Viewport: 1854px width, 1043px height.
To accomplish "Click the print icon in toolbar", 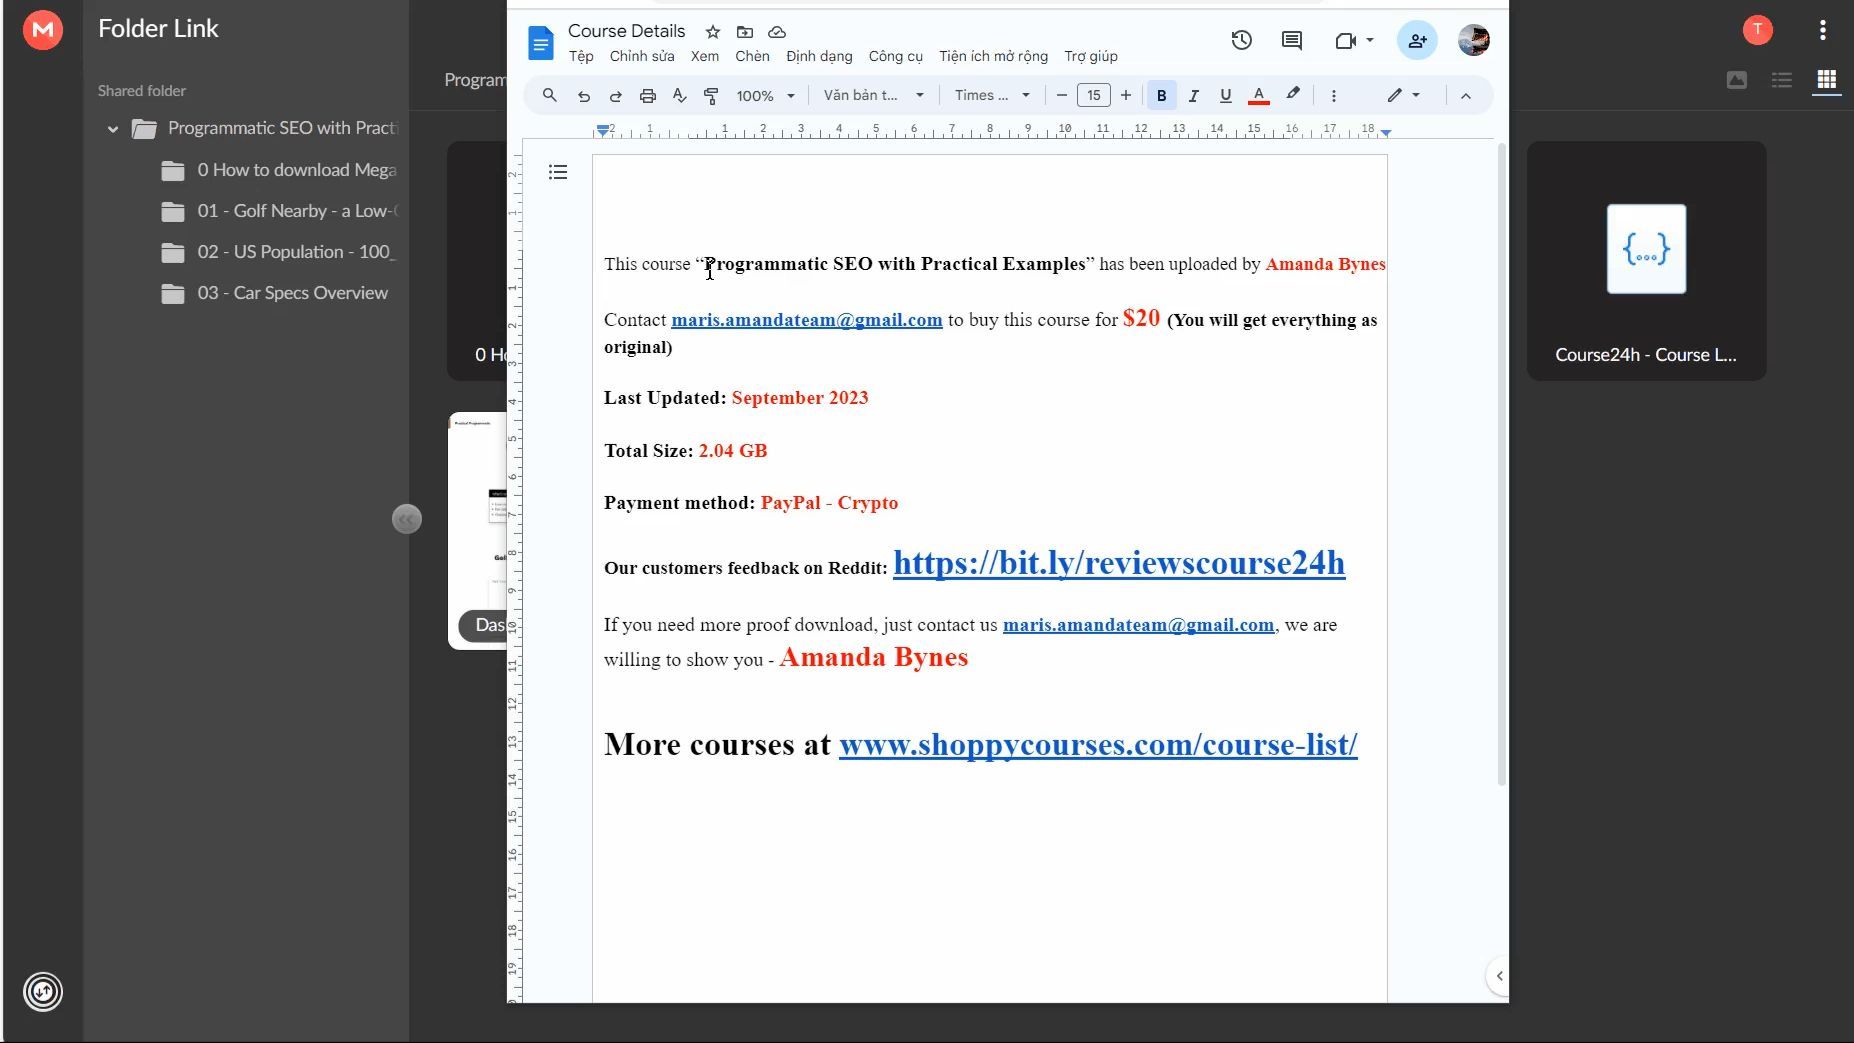I will click(x=647, y=96).
